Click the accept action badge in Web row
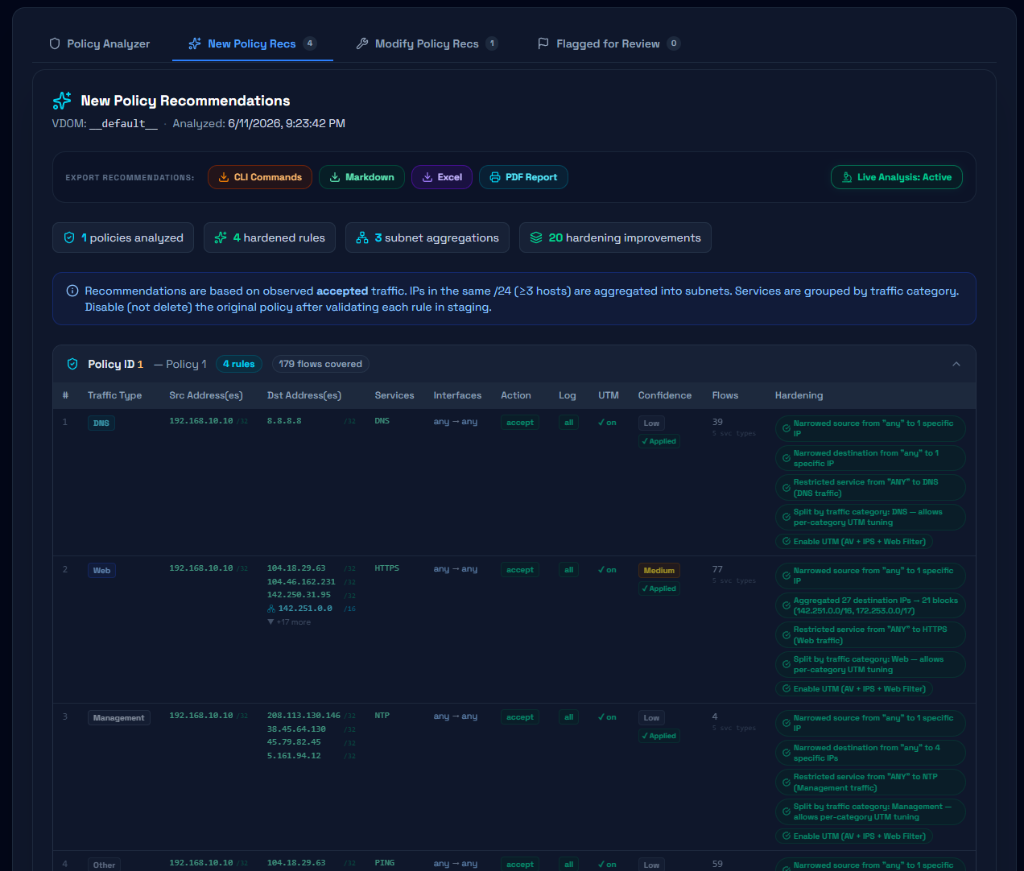Image resolution: width=1024 pixels, height=871 pixels. (x=520, y=570)
